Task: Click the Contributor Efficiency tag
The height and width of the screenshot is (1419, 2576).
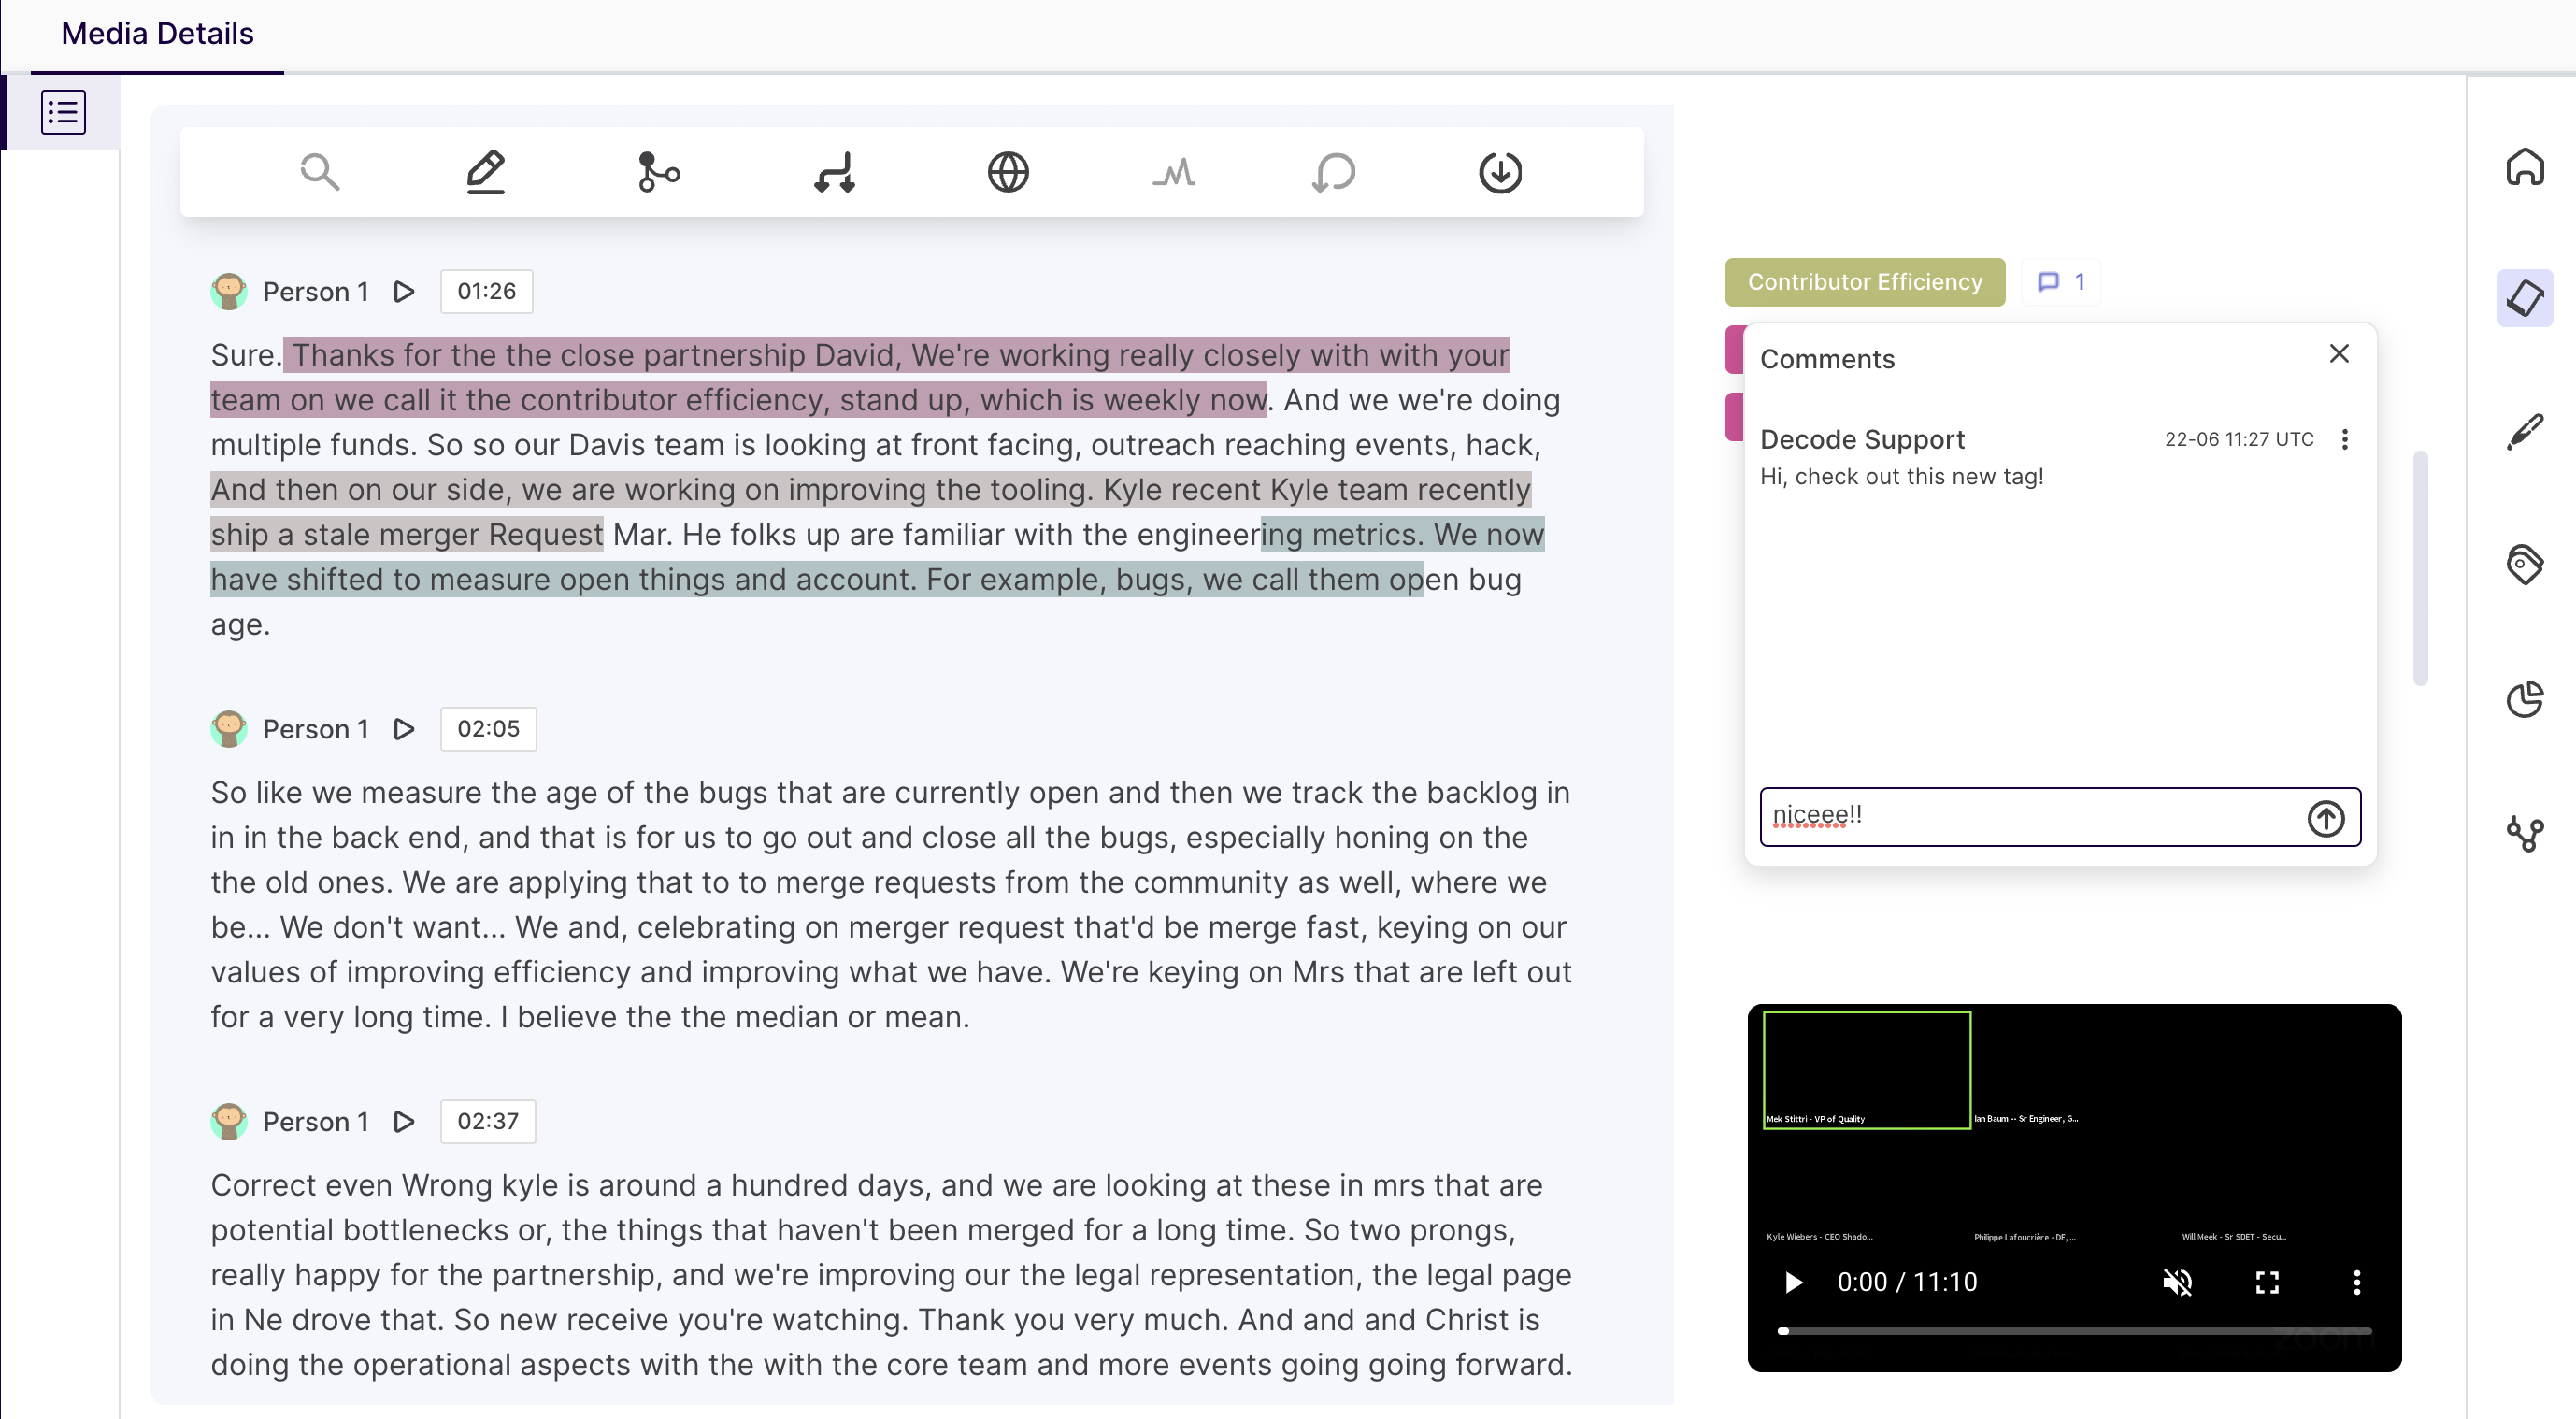Action: 1865,282
